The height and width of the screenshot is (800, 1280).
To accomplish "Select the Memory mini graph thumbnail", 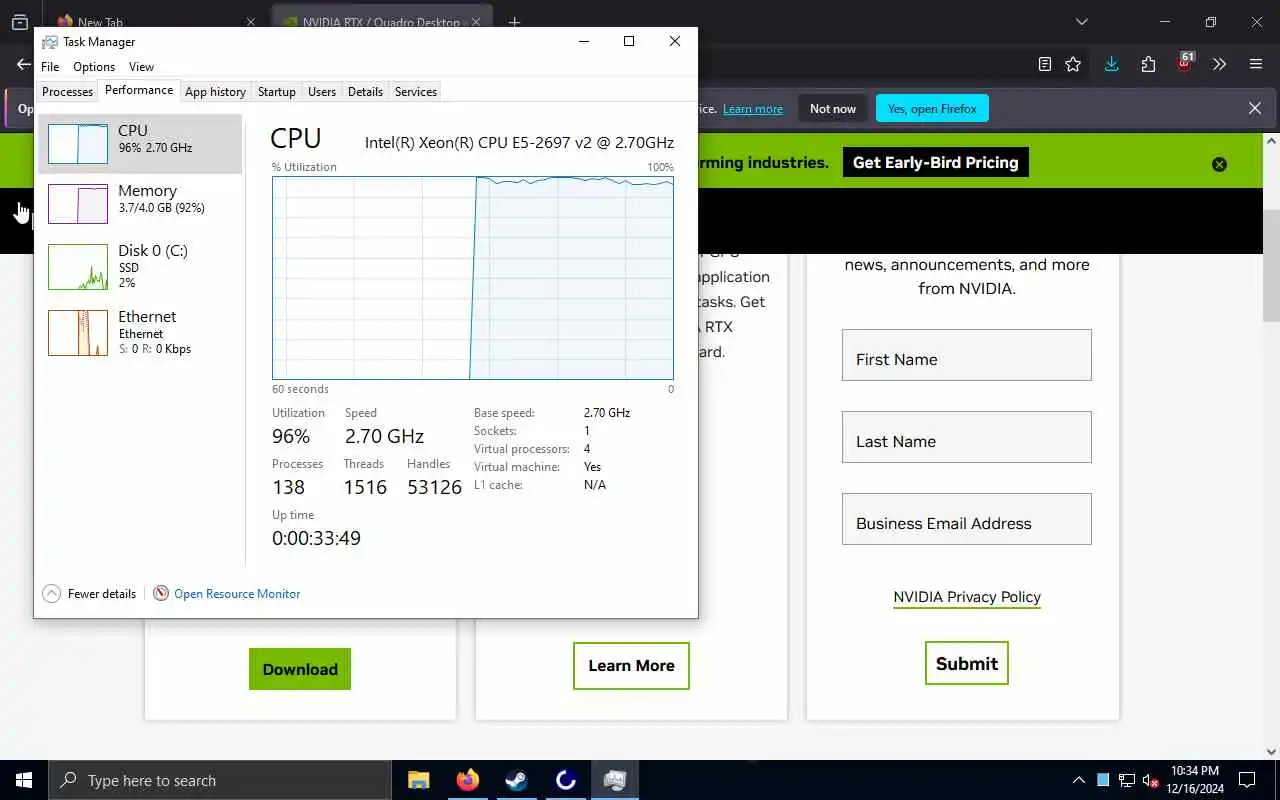I will click(78, 204).
